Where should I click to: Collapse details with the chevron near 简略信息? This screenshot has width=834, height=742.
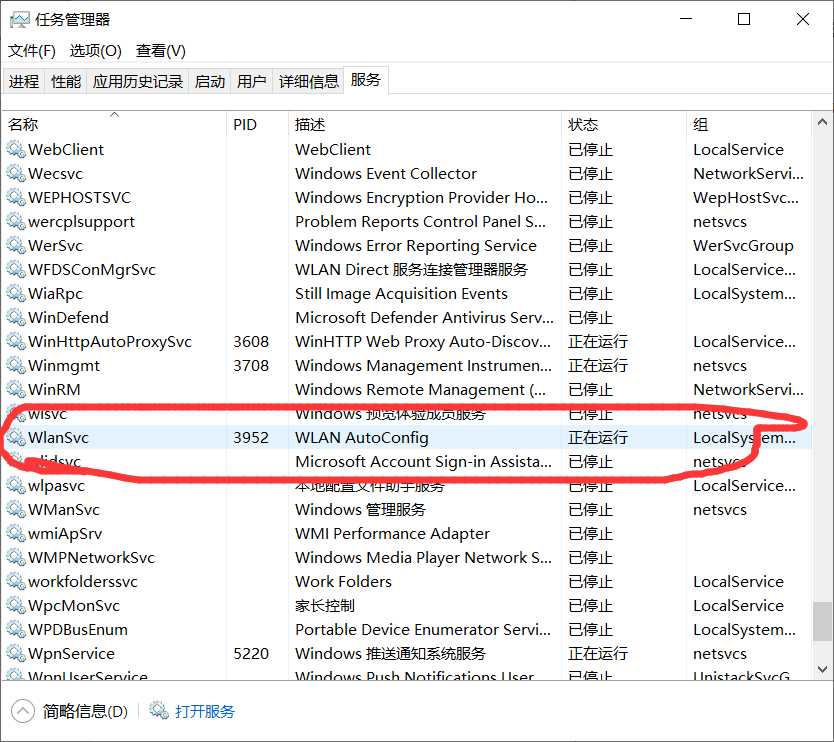pos(22,711)
